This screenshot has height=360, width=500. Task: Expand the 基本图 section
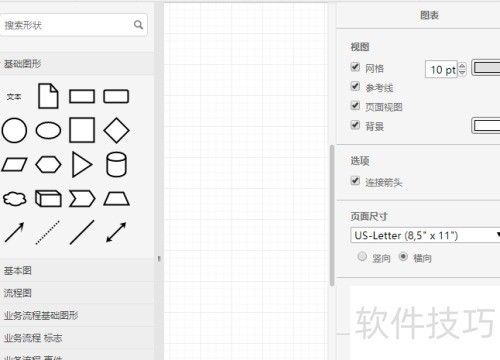[77, 270]
